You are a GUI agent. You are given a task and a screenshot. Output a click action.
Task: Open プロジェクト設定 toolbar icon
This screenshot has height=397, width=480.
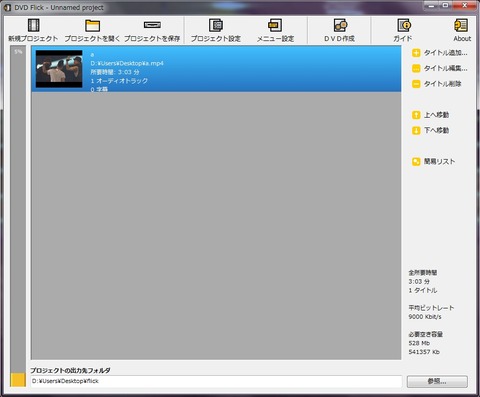tap(216, 25)
